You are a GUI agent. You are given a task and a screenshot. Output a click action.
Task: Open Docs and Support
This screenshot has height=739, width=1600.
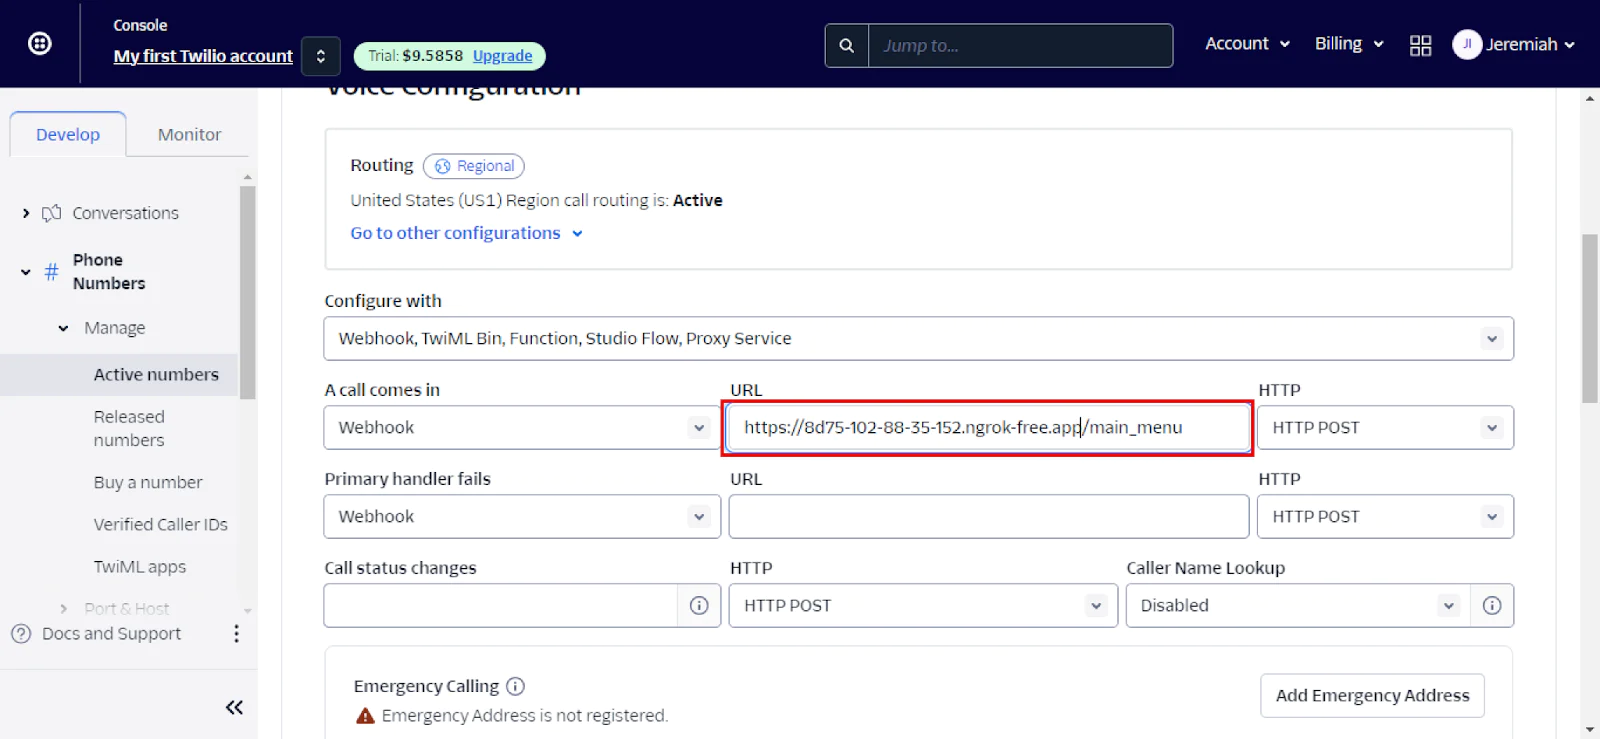click(111, 633)
